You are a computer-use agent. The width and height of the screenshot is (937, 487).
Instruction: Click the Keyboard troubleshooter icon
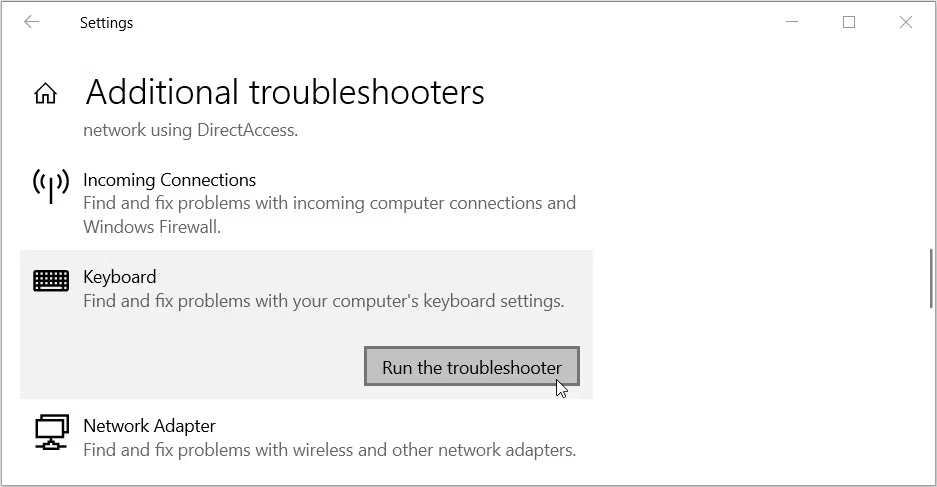pyautogui.click(x=51, y=281)
